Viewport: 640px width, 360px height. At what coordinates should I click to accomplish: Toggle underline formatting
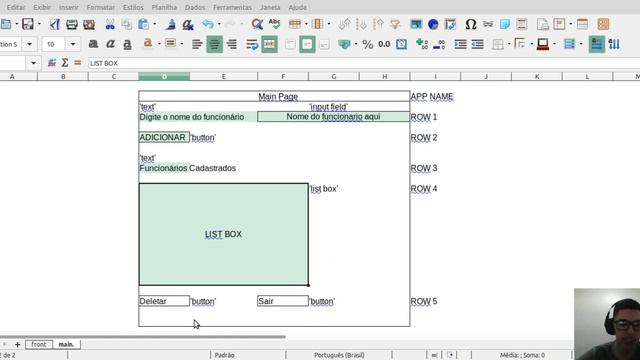(127, 44)
